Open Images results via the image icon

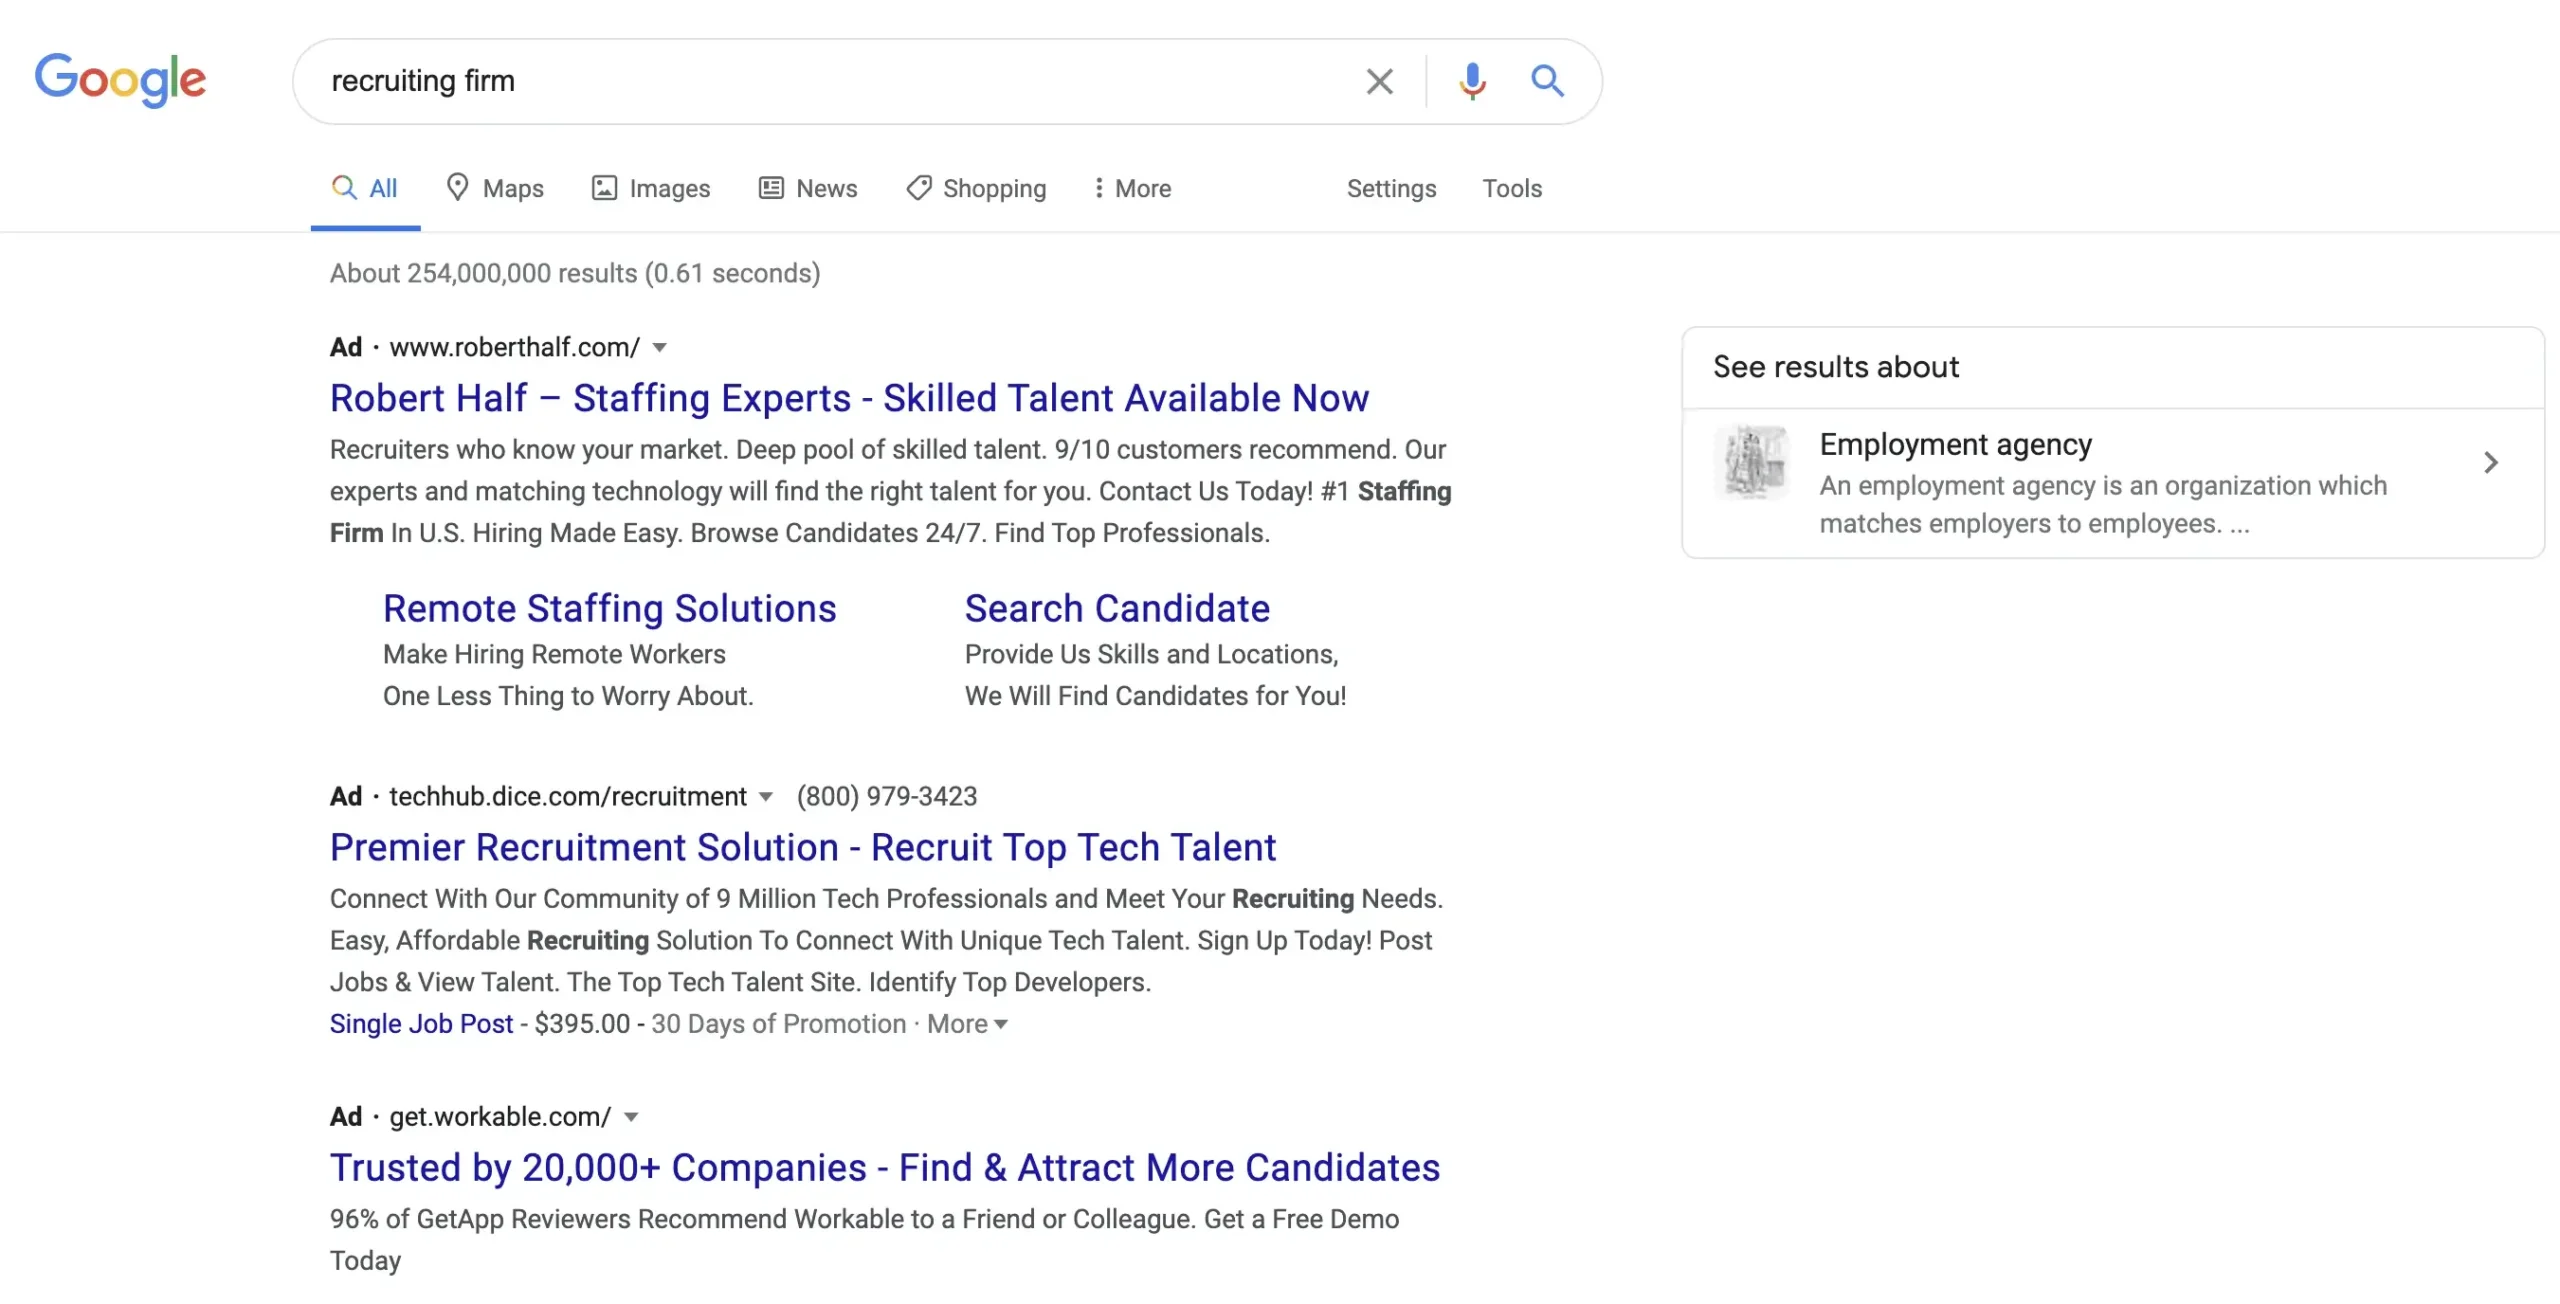(x=604, y=188)
